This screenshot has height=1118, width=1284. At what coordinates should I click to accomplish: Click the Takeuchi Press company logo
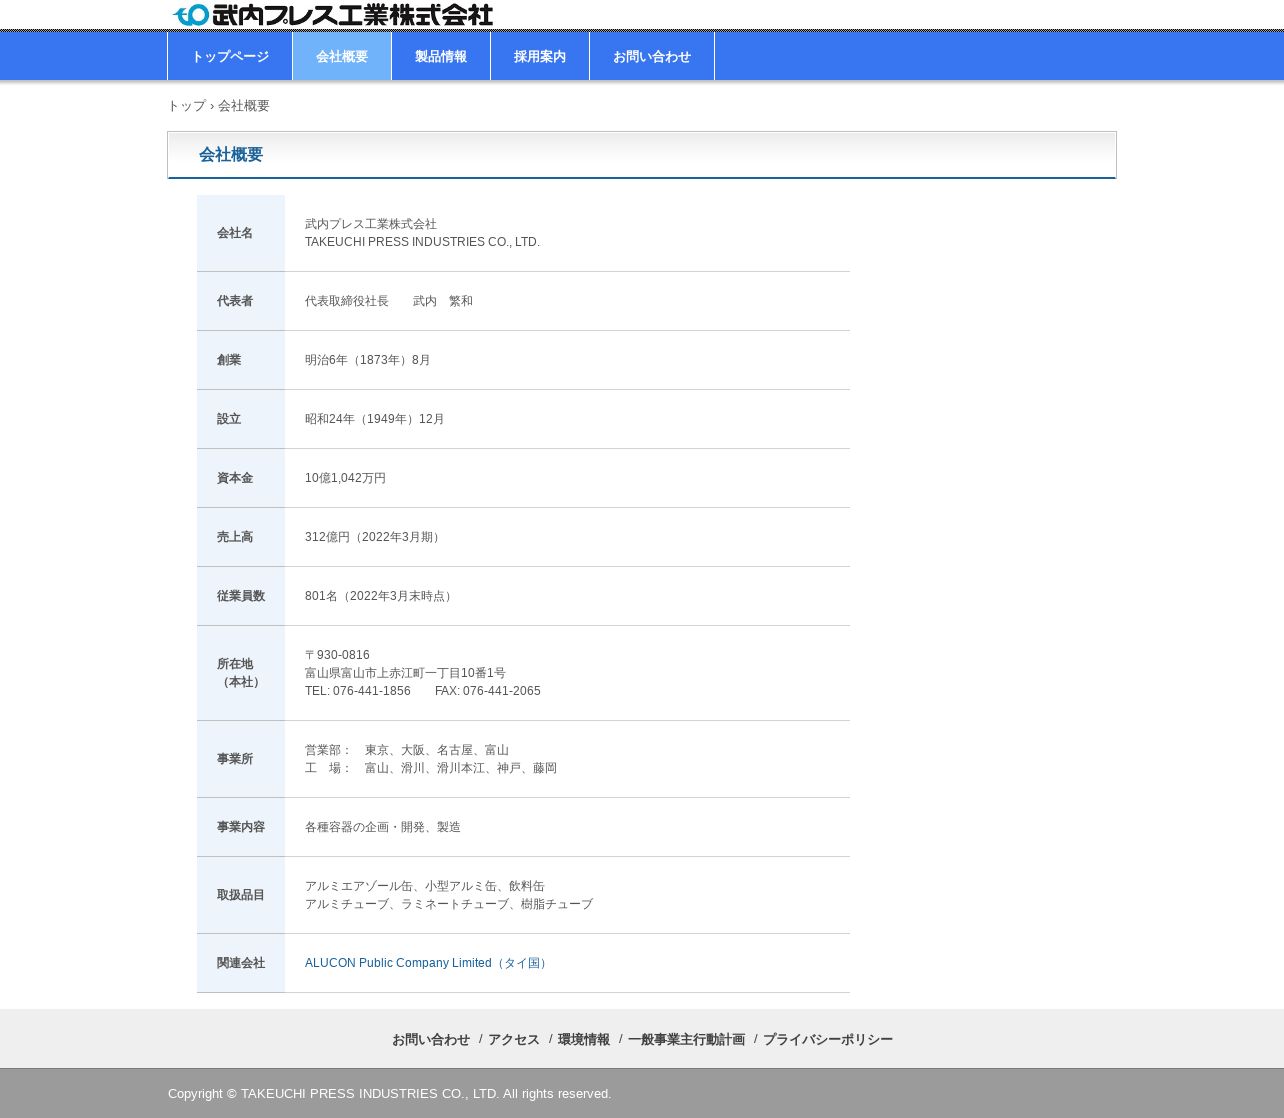(x=332, y=15)
